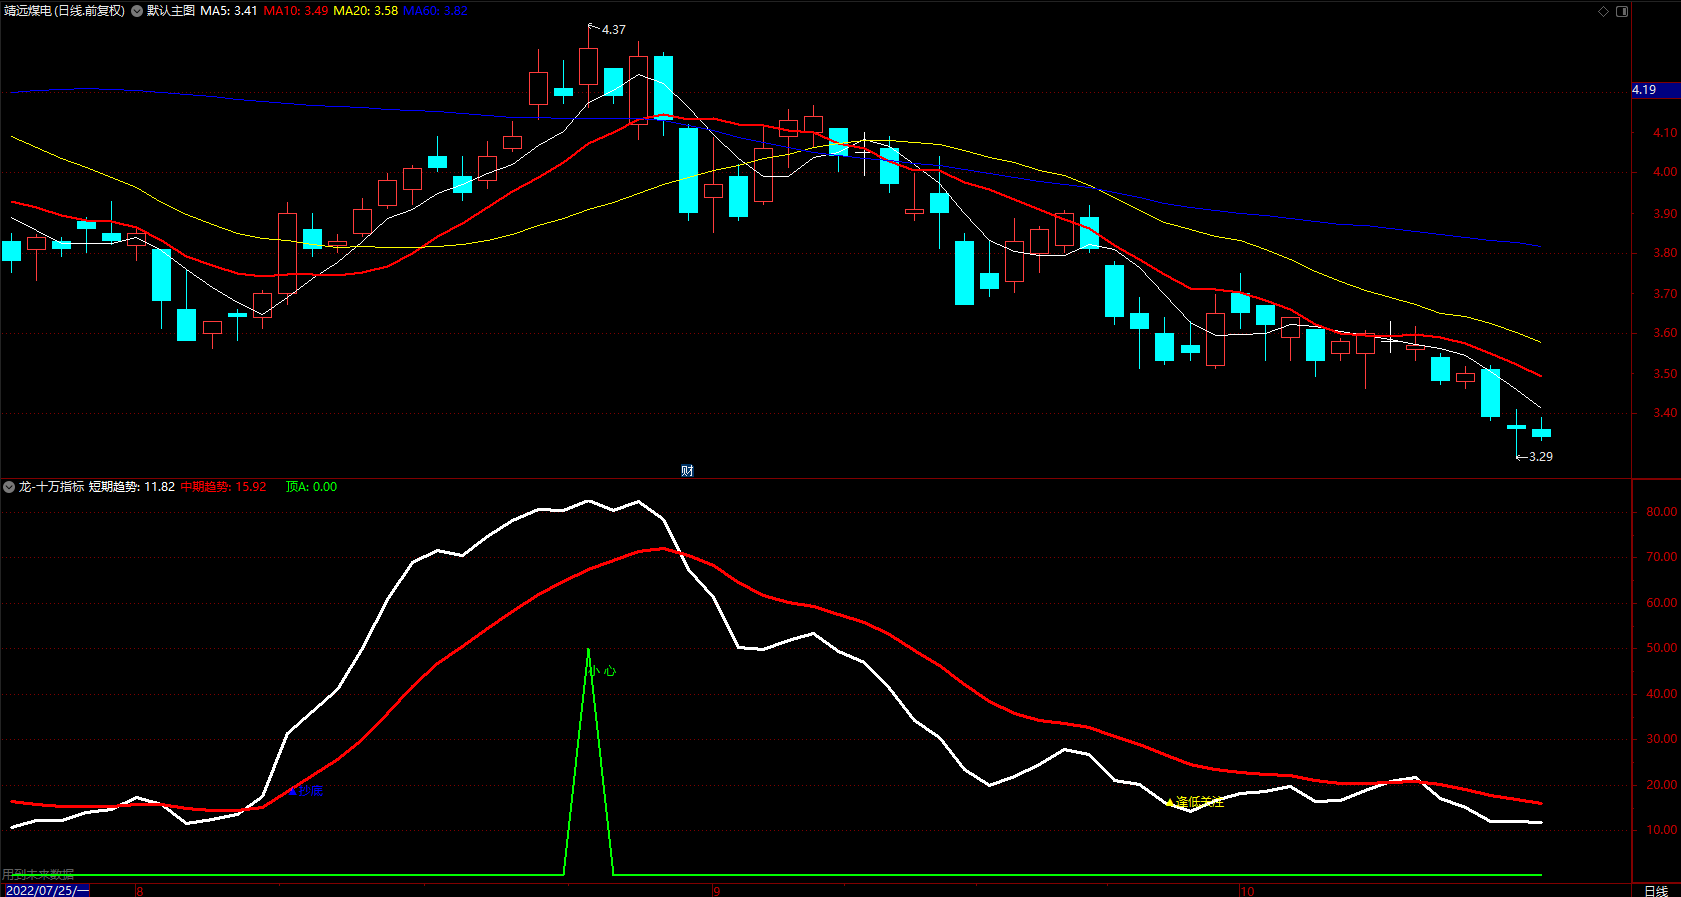Image resolution: width=1681 pixels, height=897 pixels.
Task: Click the diamond icon at chart top-right
Action: 1603,11
